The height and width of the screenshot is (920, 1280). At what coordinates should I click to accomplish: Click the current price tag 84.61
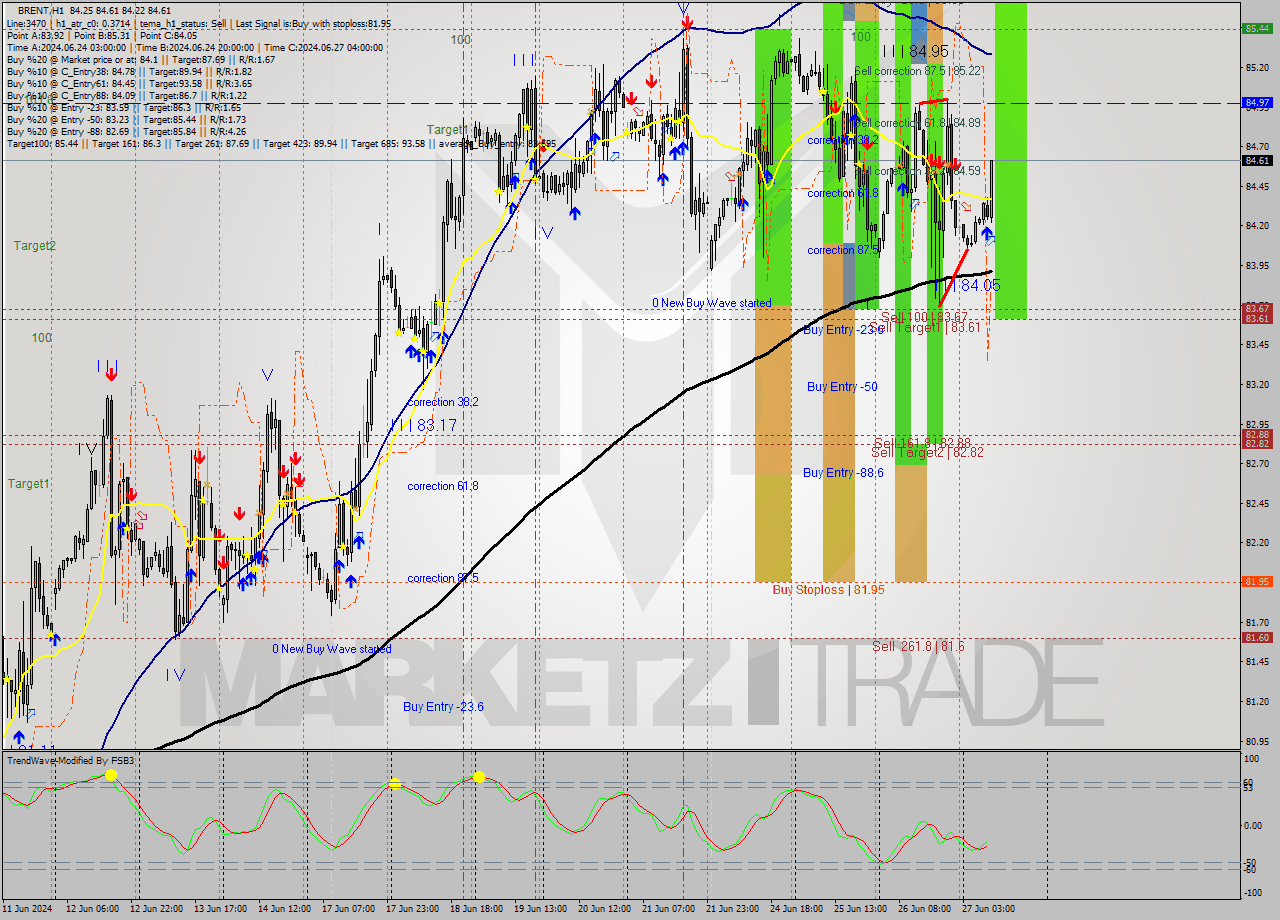(1257, 160)
